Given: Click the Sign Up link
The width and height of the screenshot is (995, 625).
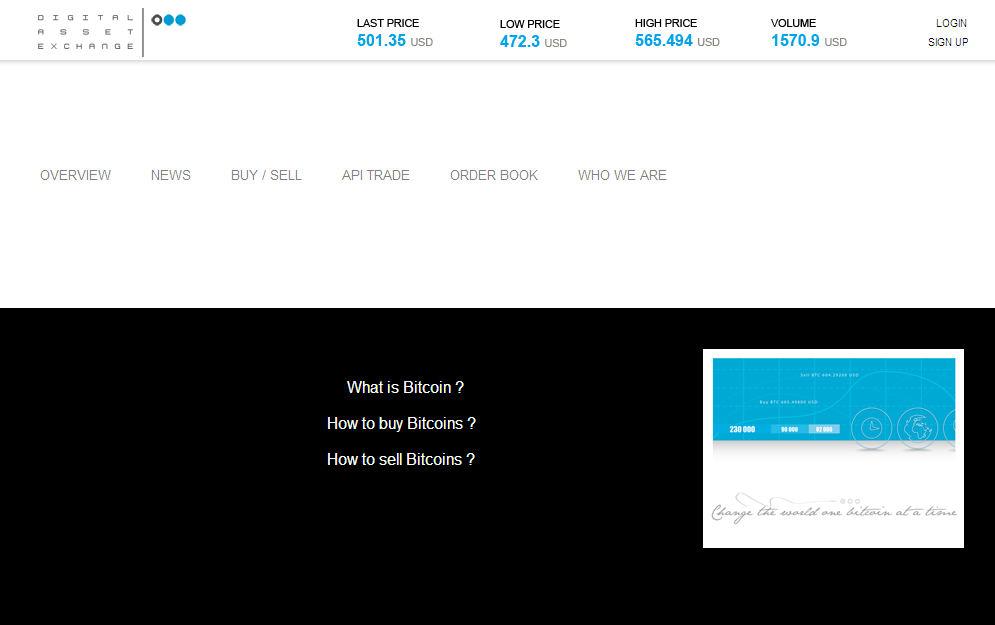Looking at the screenshot, I should click(948, 42).
